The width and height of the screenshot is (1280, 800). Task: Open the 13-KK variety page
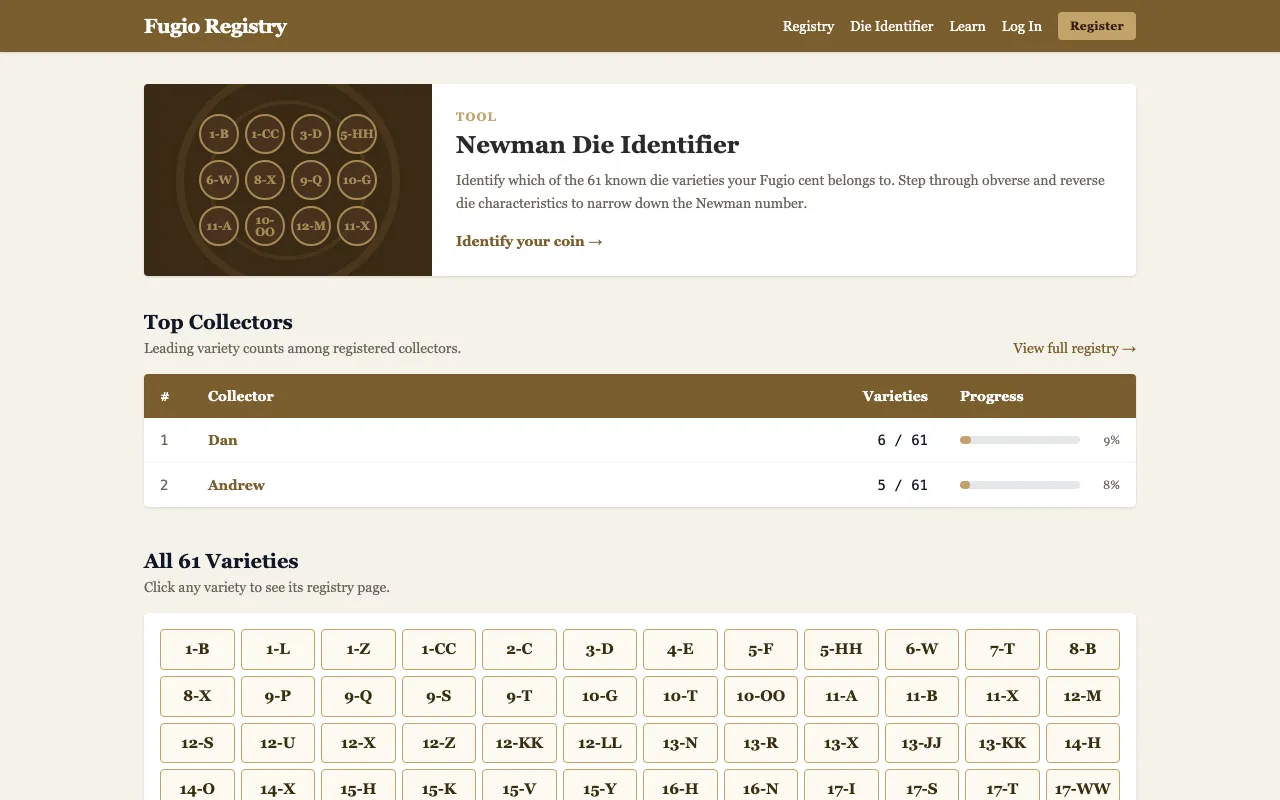pos(1002,743)
